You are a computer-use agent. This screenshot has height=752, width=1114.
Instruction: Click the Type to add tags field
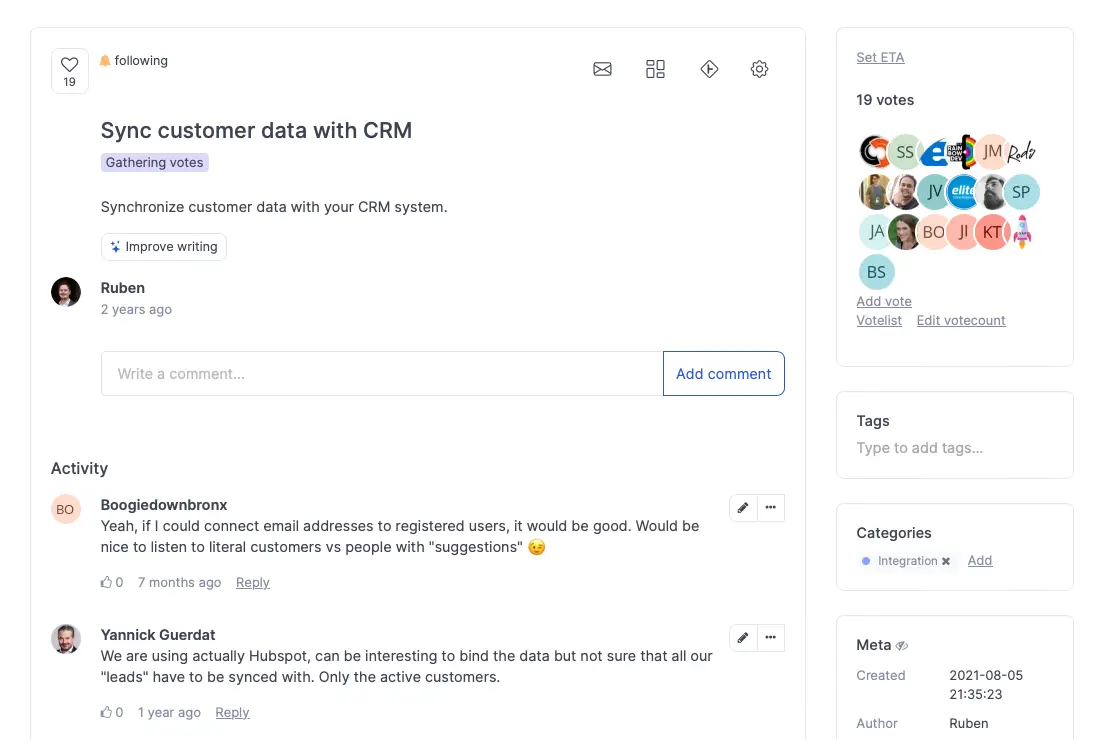click(x=919, y=448)
